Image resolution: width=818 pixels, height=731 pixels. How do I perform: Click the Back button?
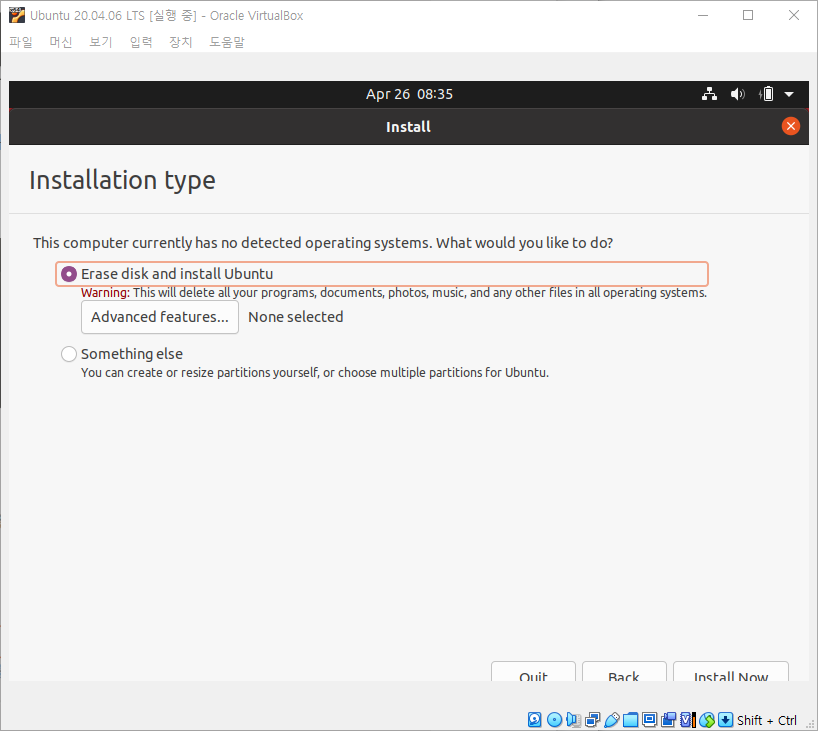click(x=624, y=672)
